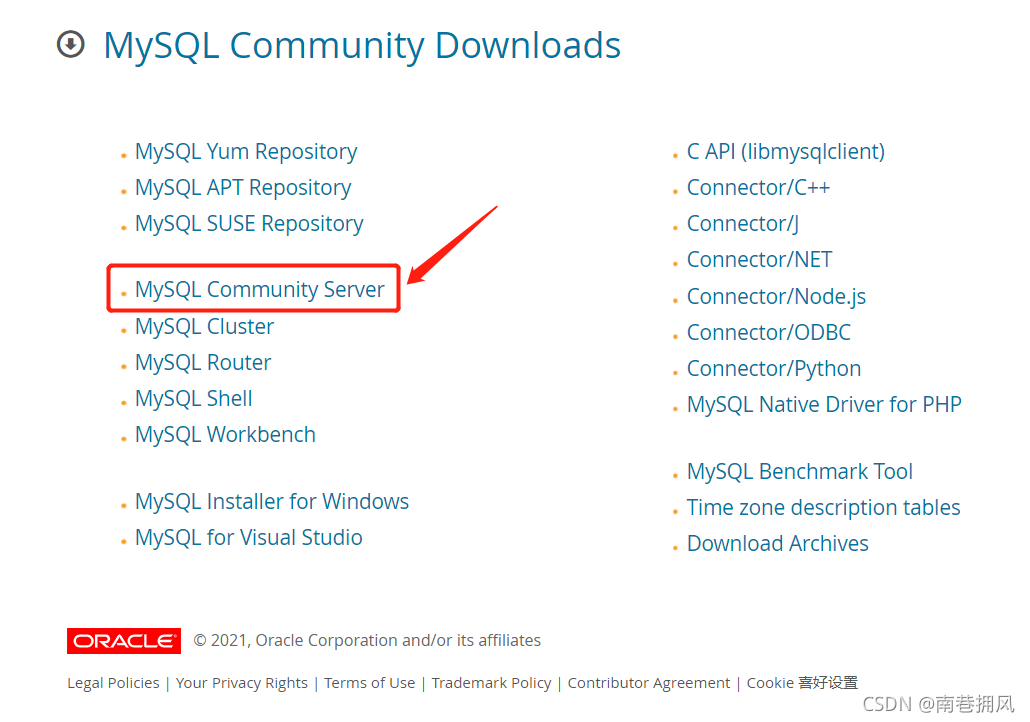Open the Connector/ODBC link

[x=769, y=333]
